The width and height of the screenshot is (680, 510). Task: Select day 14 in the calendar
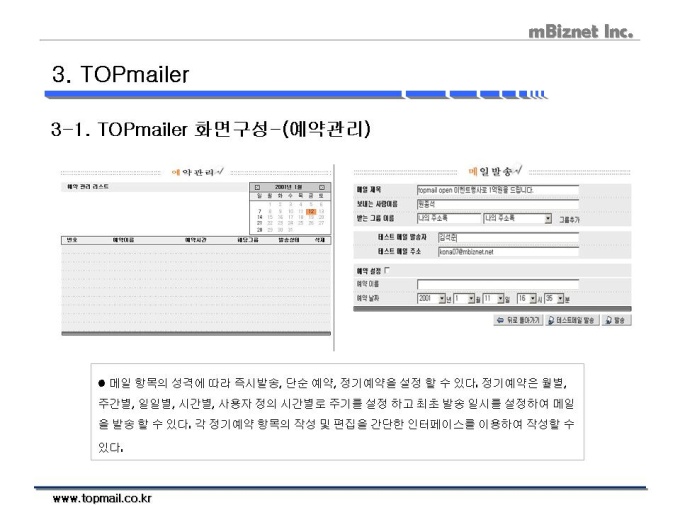point(259,217)
